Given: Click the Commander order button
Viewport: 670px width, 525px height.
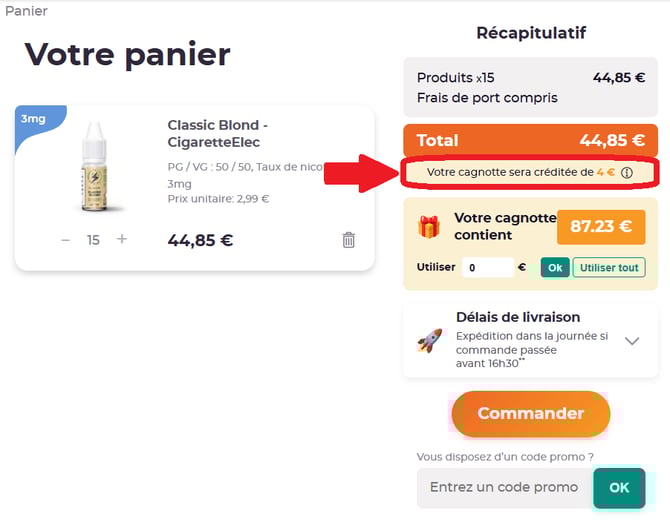Looking at the screenshot, I should pyautogui.click(x=531, y=414).
